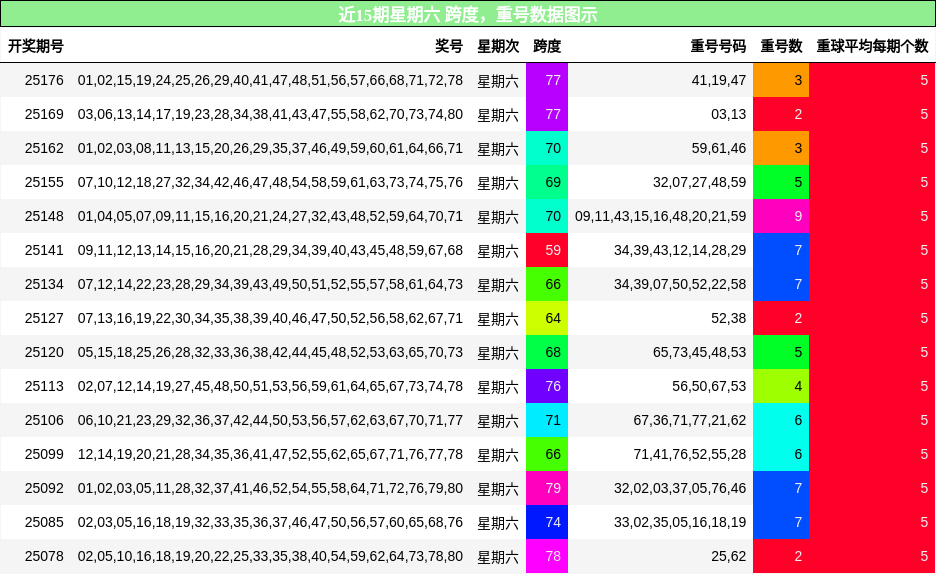Click the purple span cell 77 for 25176
This screenshot has height=574, width=936.
tap(547, 80)
